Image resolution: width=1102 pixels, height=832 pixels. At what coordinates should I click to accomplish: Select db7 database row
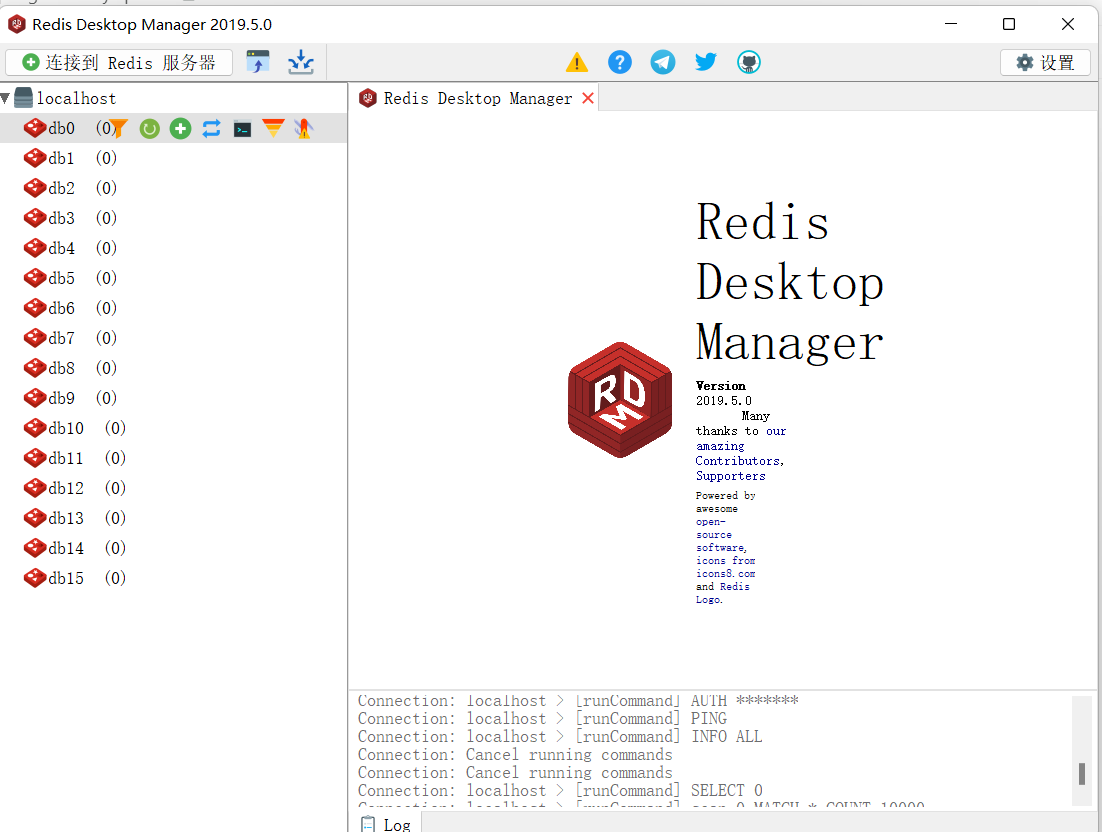click(173, 338)
